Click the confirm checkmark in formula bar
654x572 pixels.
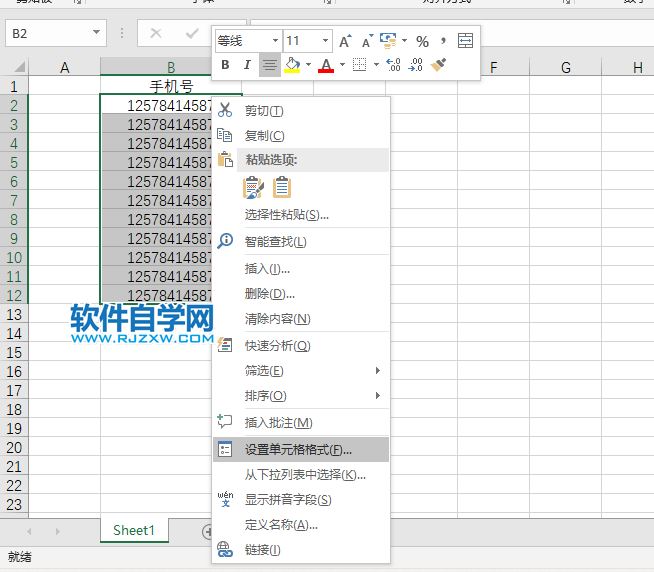[x=192, y=33]
